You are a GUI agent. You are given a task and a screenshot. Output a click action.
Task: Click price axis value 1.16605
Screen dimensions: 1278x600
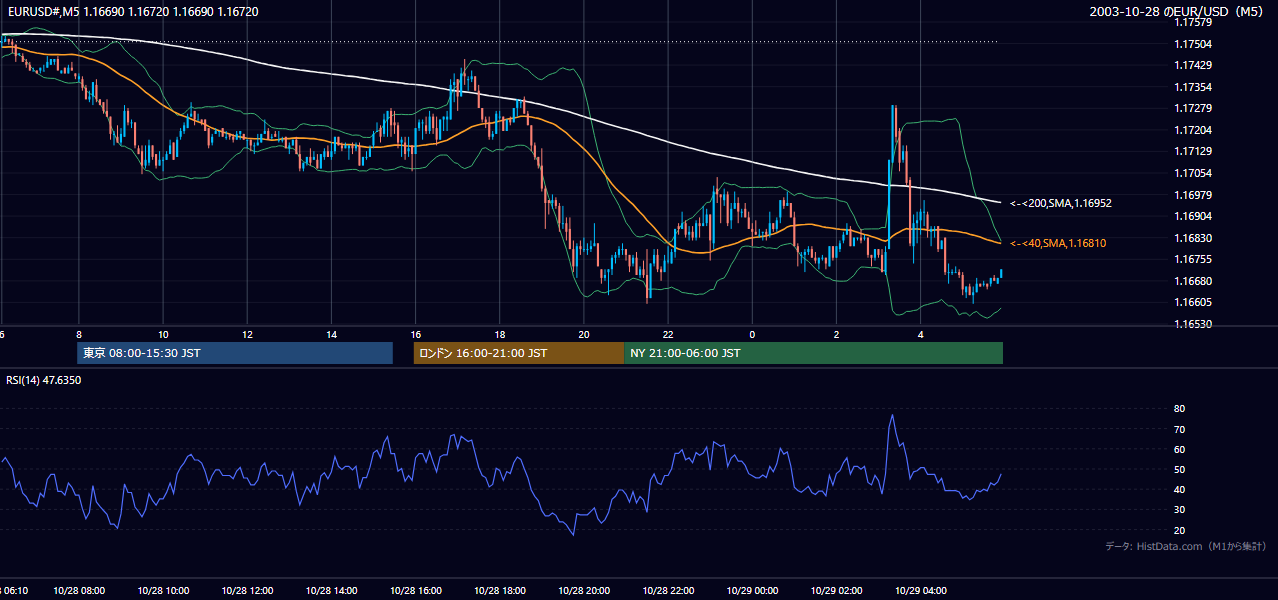click(x=1193, y=302)
